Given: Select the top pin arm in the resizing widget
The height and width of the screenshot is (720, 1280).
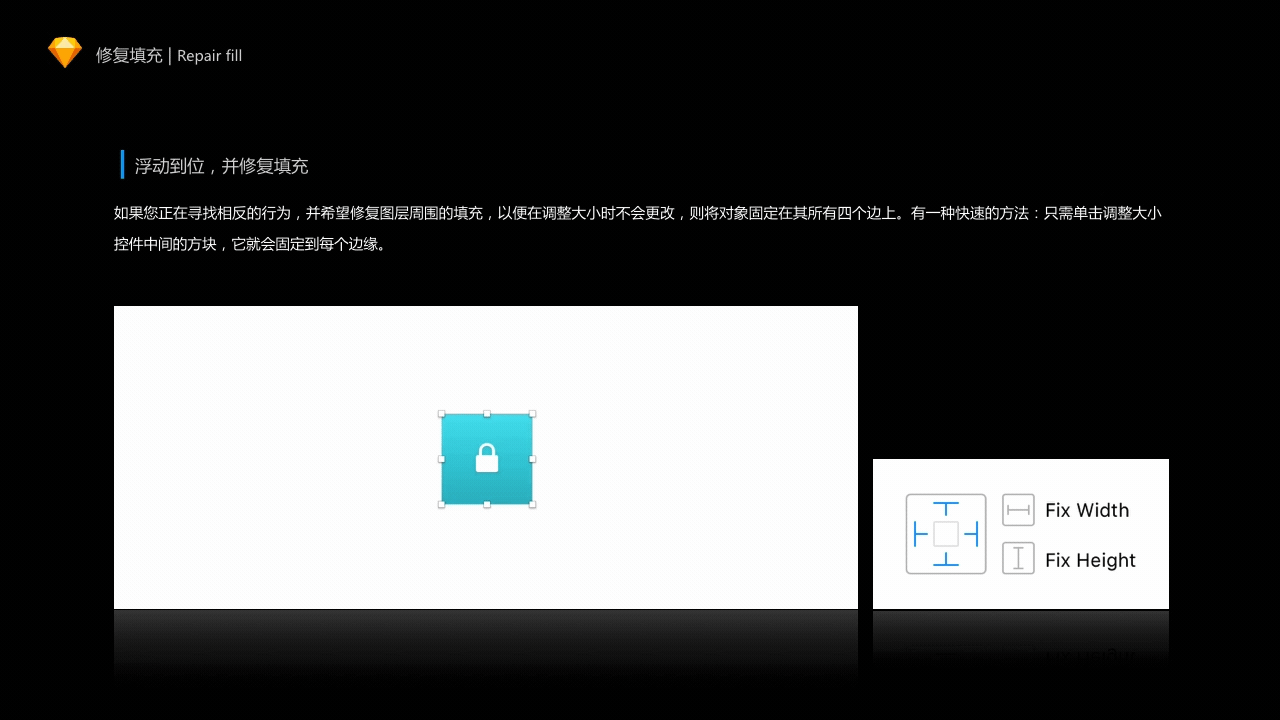Looking at the screenshot, I should tap(945, 507).
